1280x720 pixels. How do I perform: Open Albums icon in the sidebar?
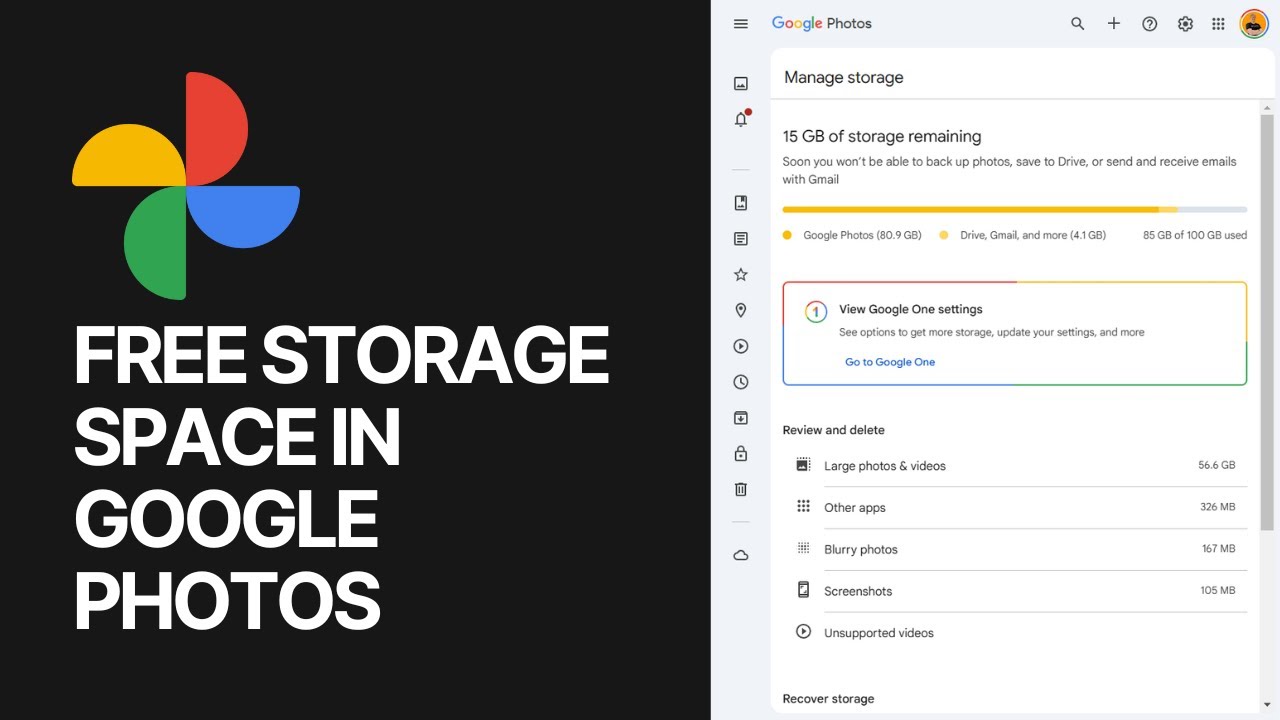click(x=741, y=203)
